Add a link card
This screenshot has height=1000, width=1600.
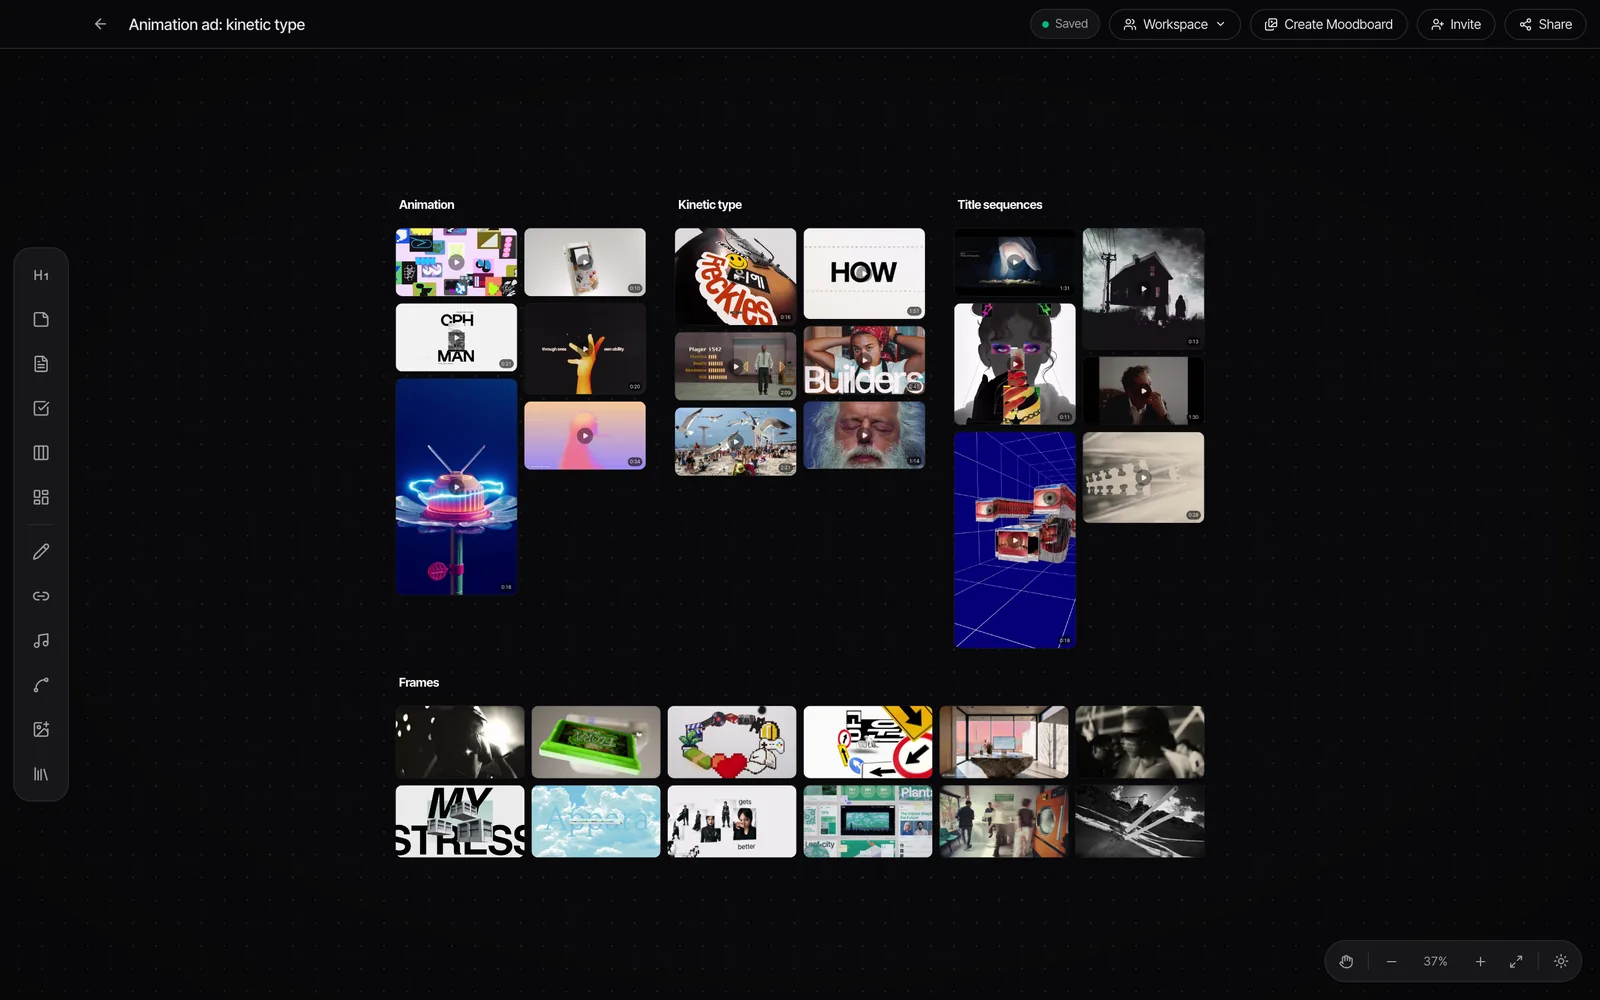pyautogui.click(x=41, y=596)
